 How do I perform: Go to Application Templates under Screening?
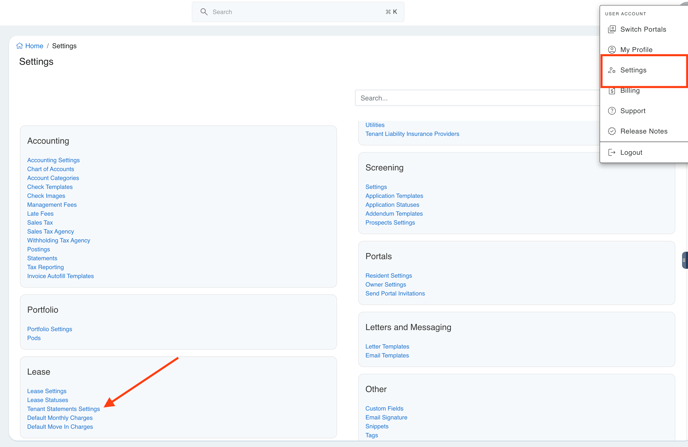coord(394,196)
